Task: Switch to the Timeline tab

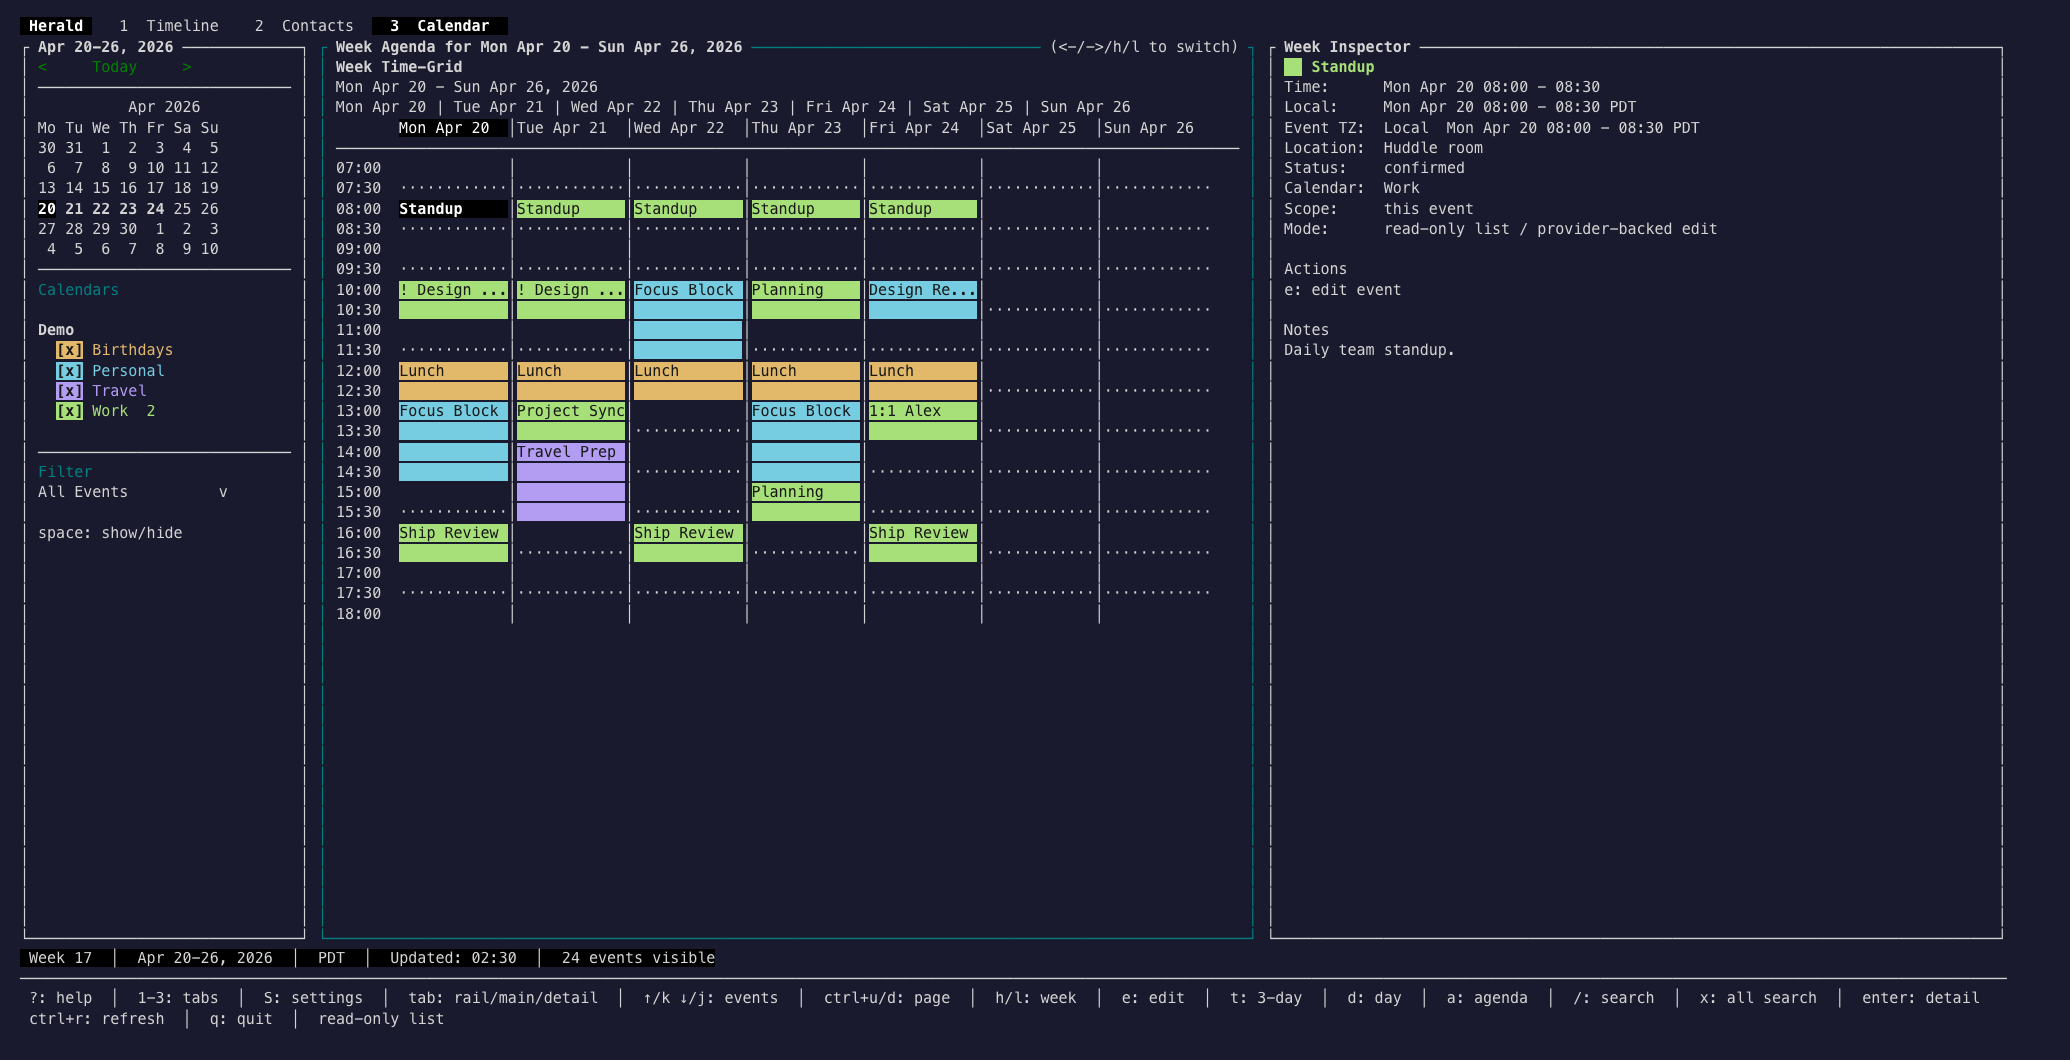Action: [x=169, y=26]
